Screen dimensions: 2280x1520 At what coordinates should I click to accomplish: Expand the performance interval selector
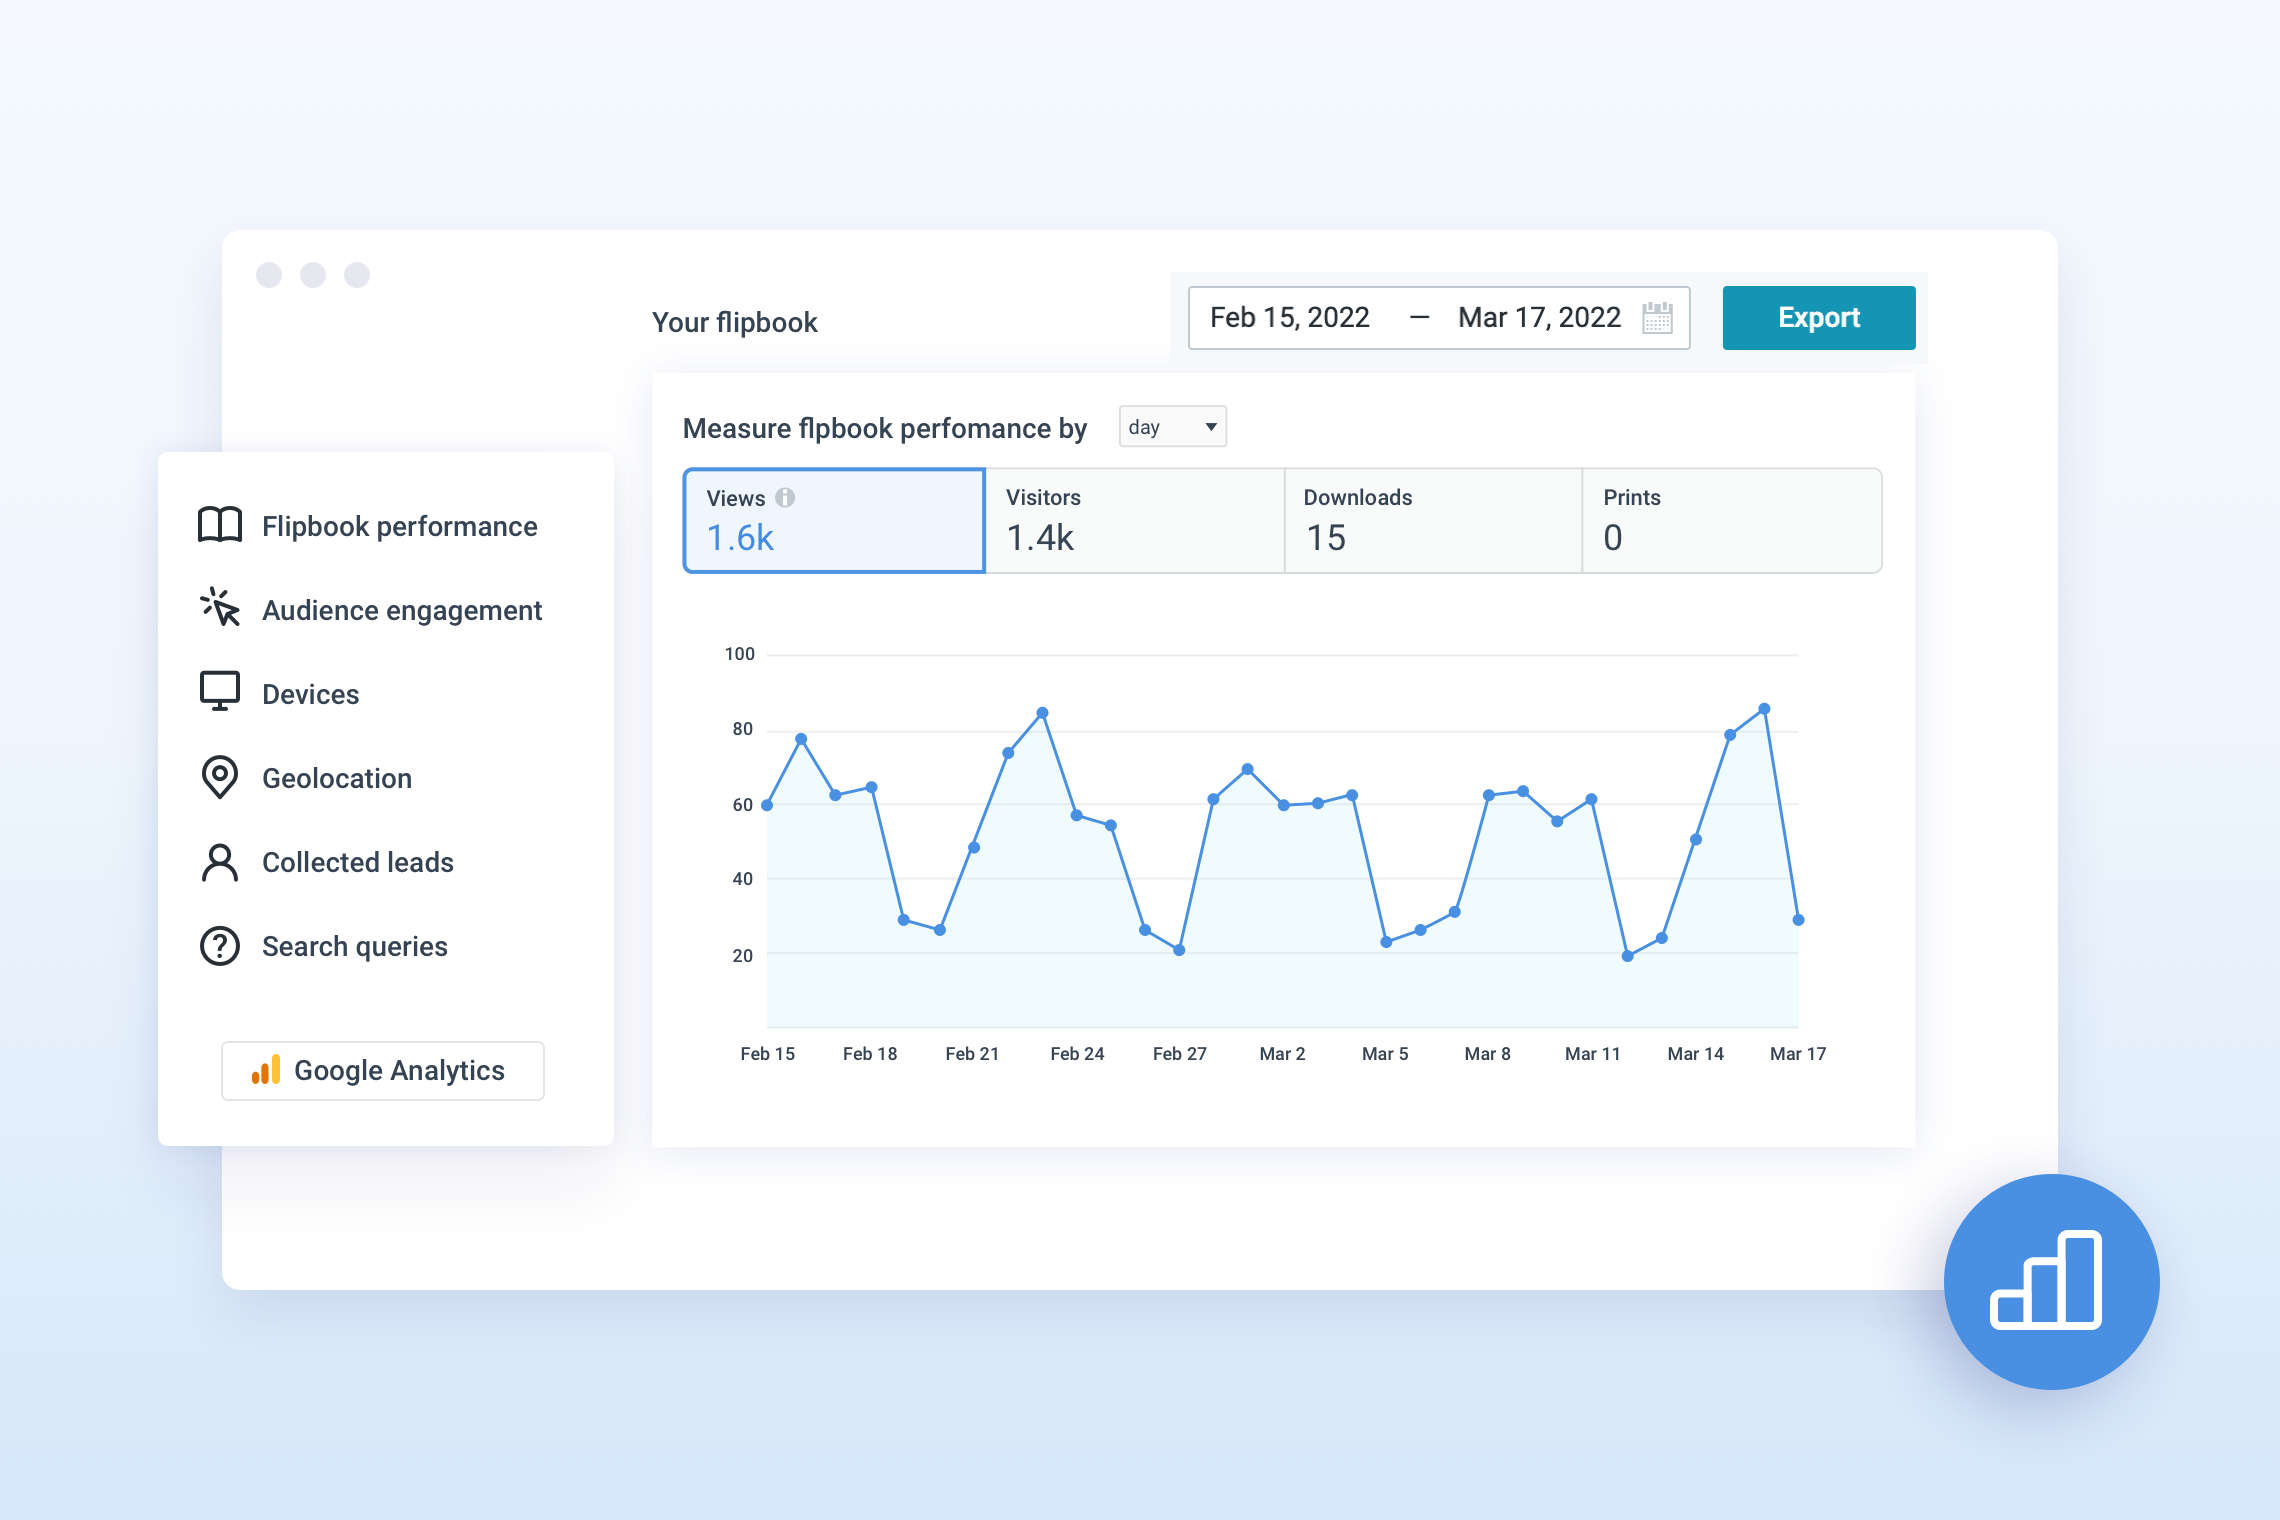click(1171, 427)
